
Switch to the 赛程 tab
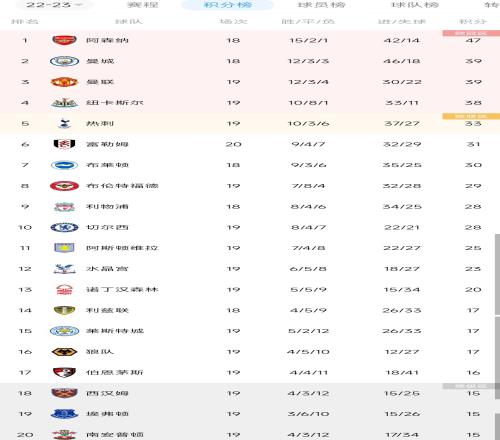coord(143,5)
